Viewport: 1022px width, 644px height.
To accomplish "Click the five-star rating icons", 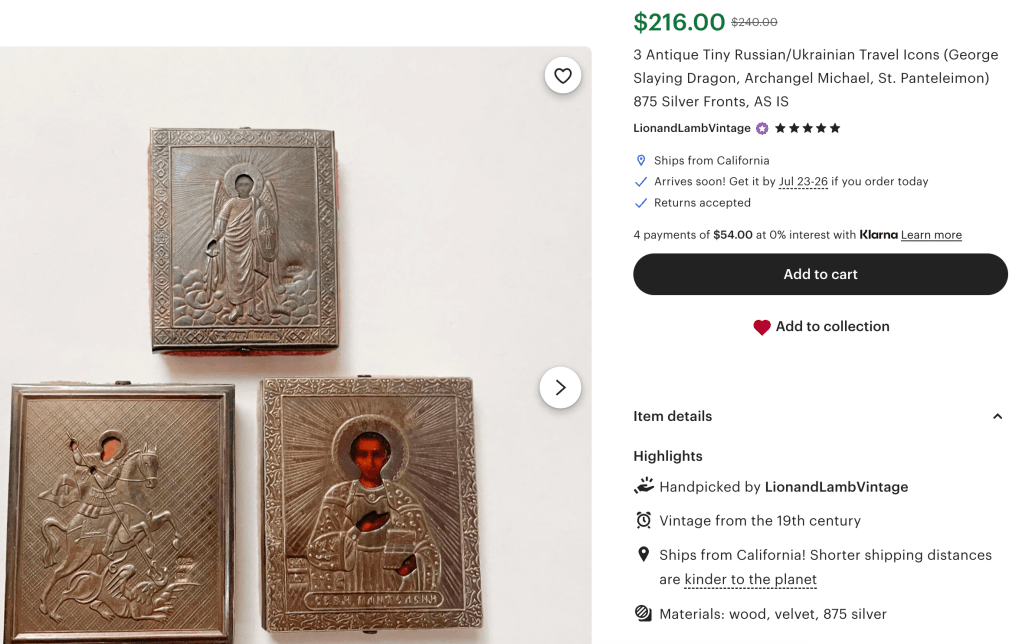I will [807, 129].
